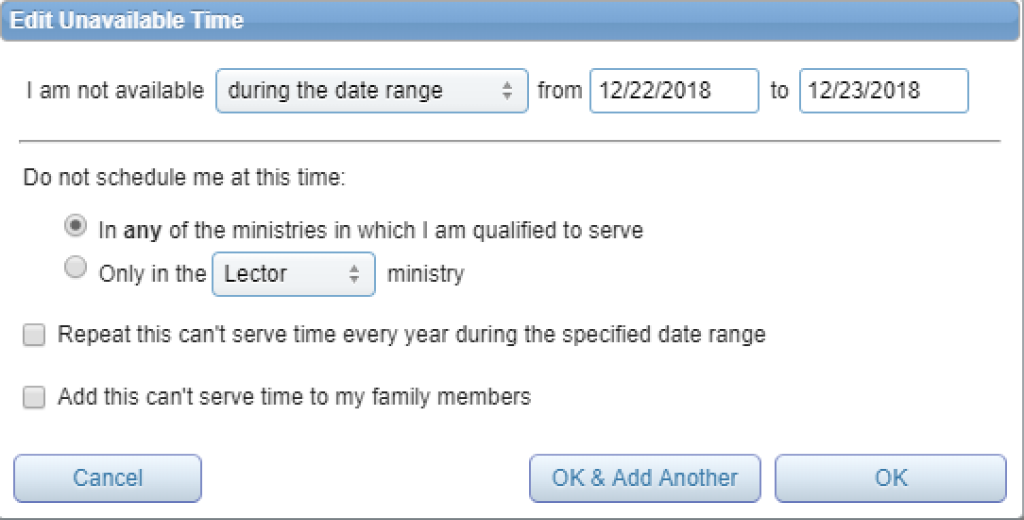This screenshot has width=1024, height=520.
Task: Enable repeat every year checkbox
Action: (34, 335)
